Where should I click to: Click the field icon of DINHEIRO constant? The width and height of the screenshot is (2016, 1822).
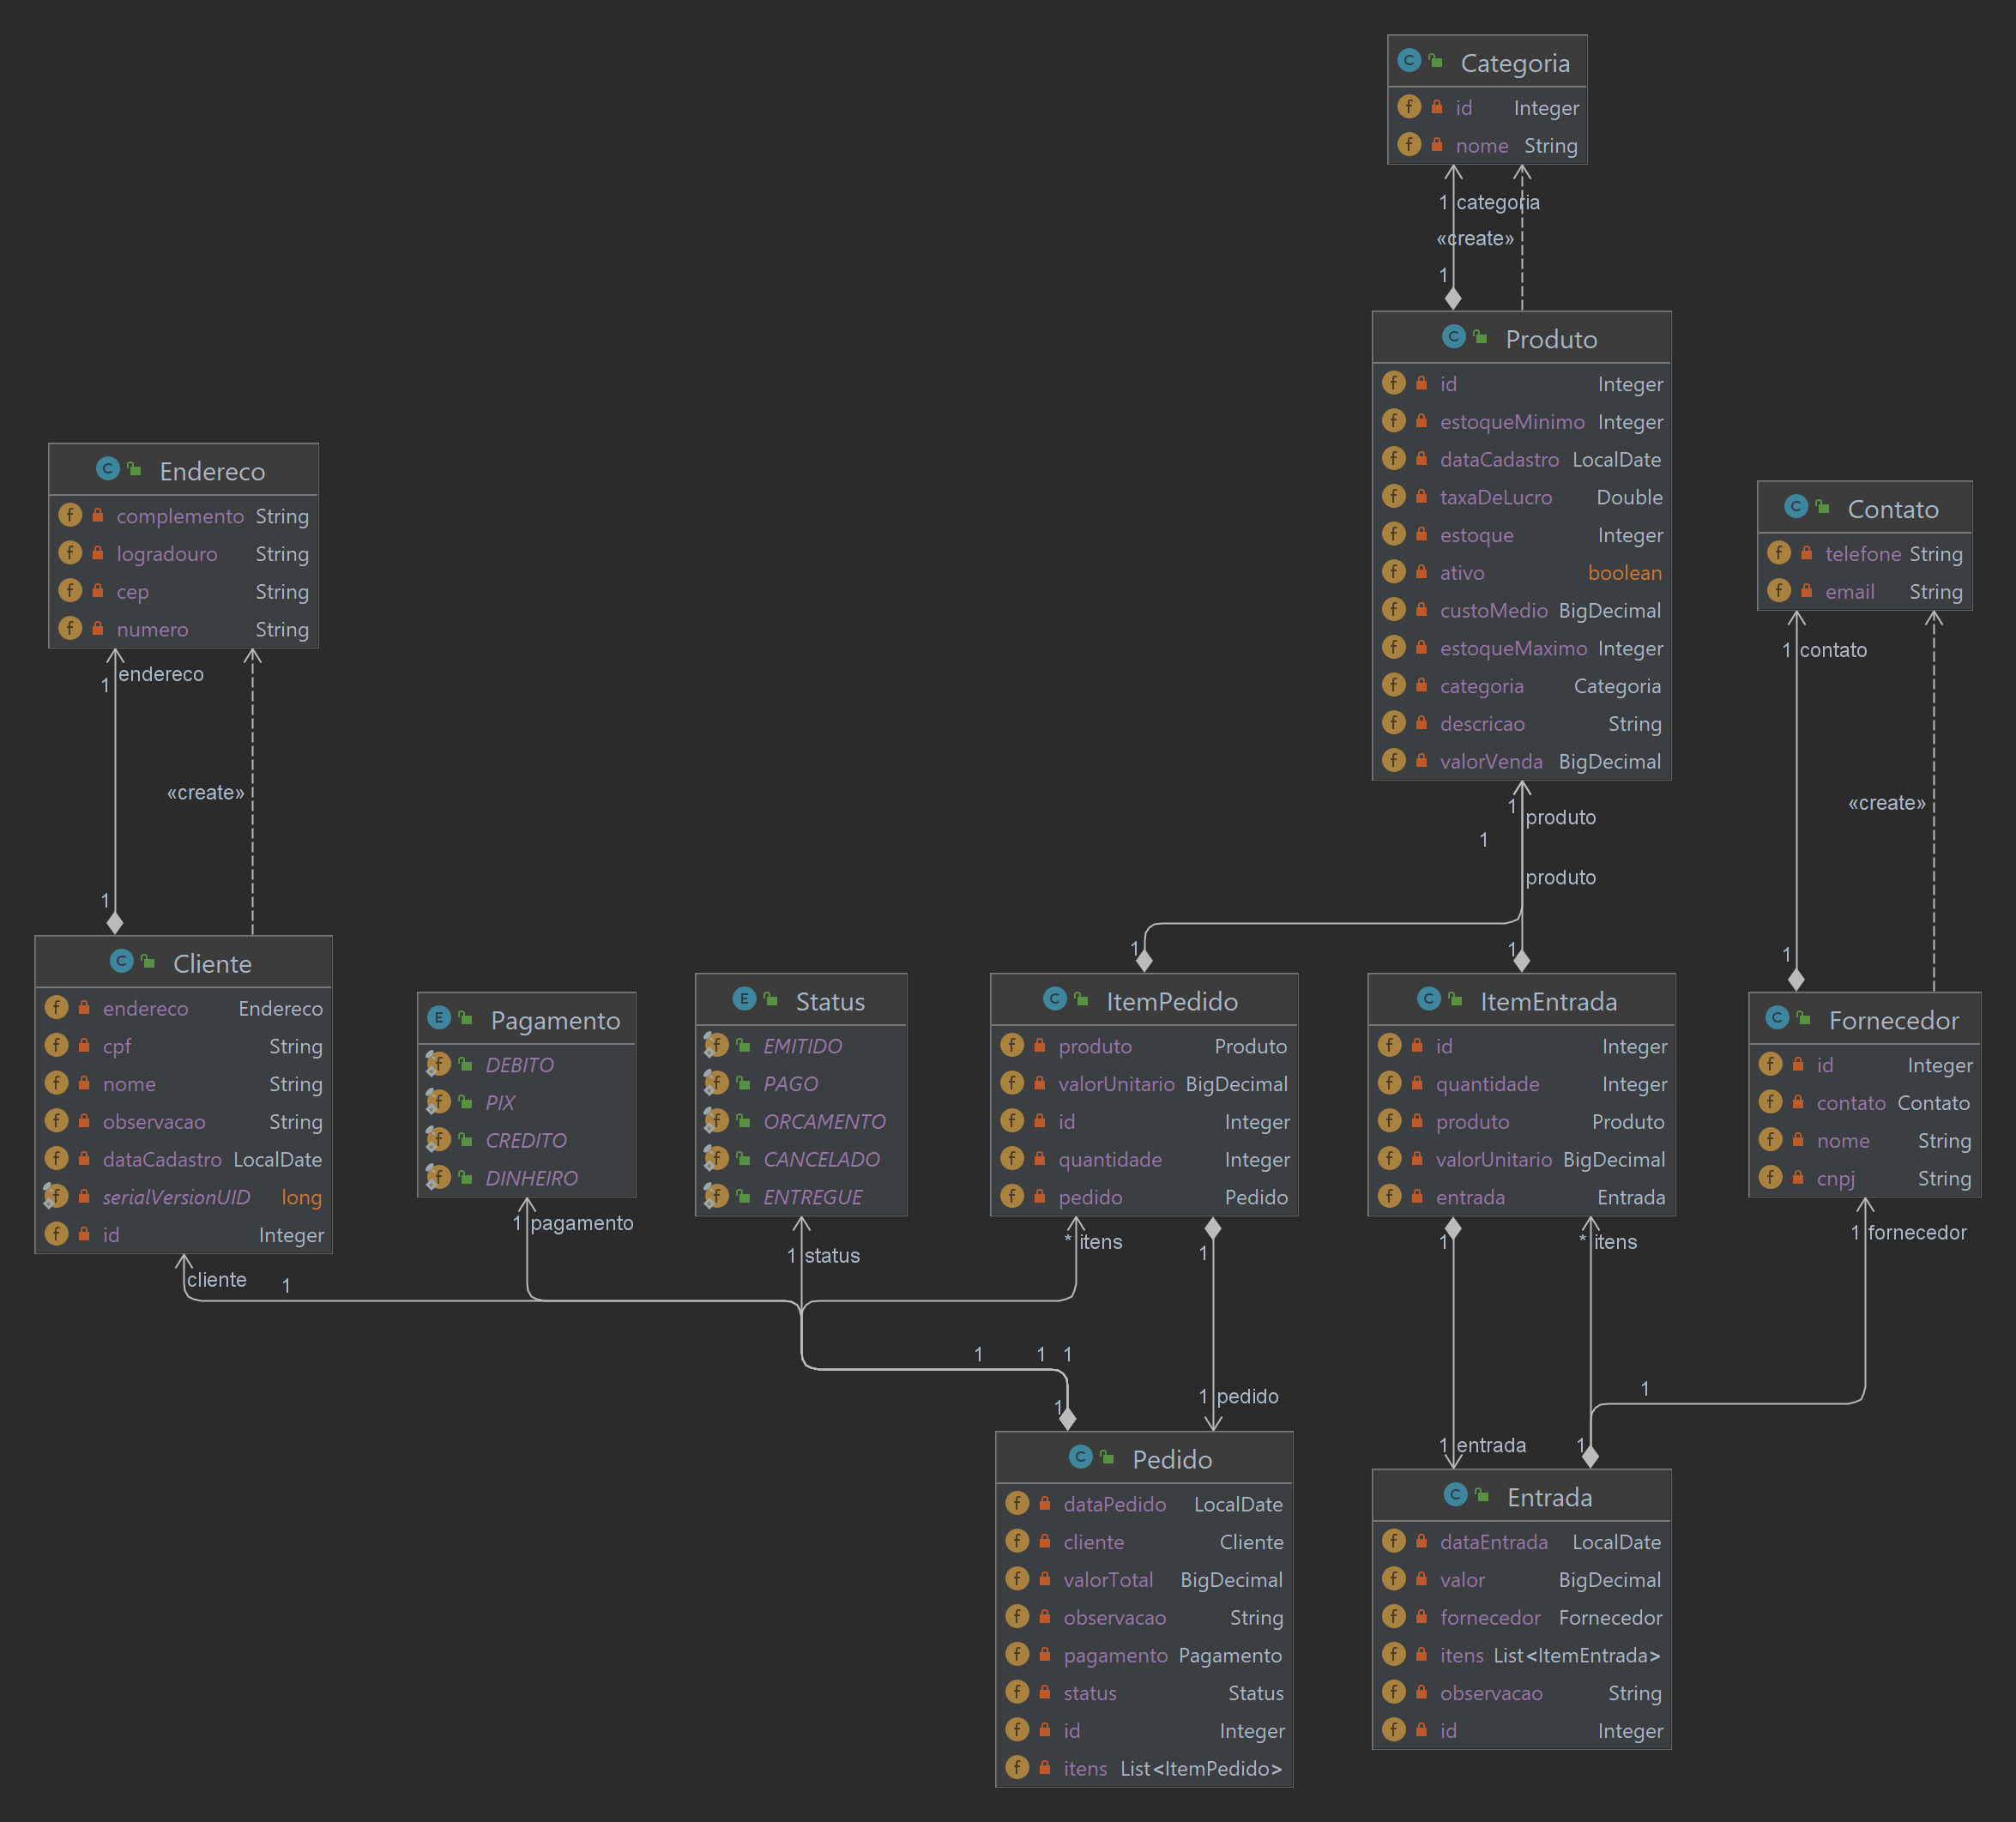click(x=438, y=1177)
